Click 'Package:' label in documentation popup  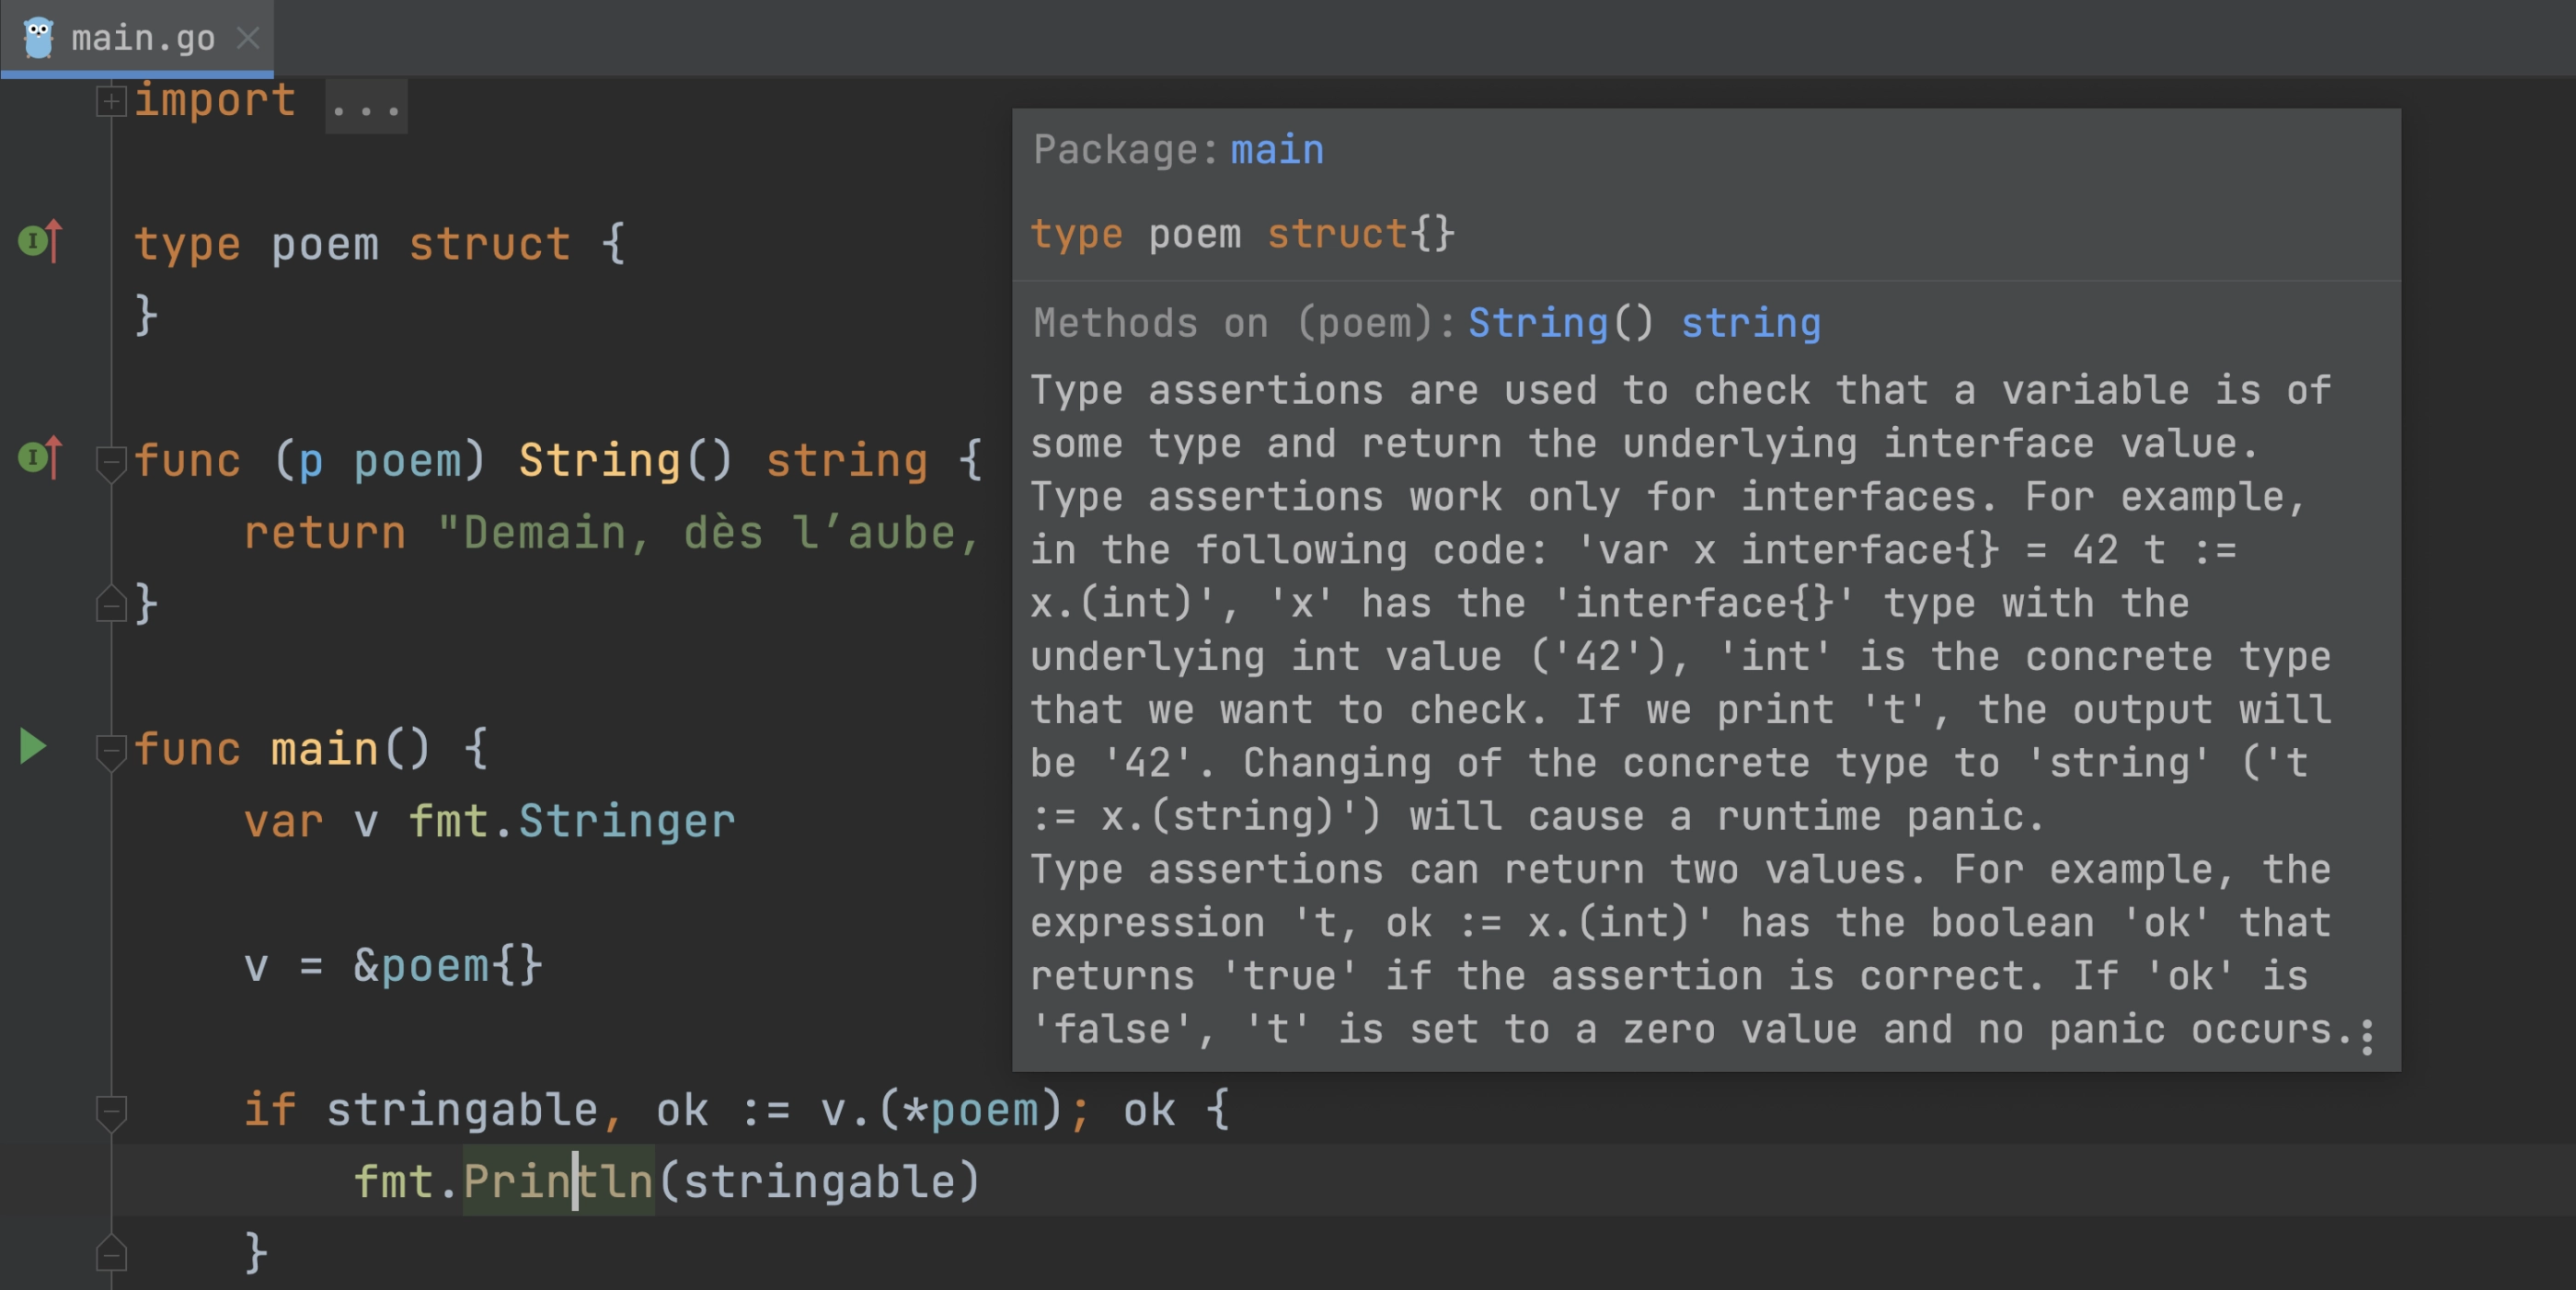pos(1125,150)
